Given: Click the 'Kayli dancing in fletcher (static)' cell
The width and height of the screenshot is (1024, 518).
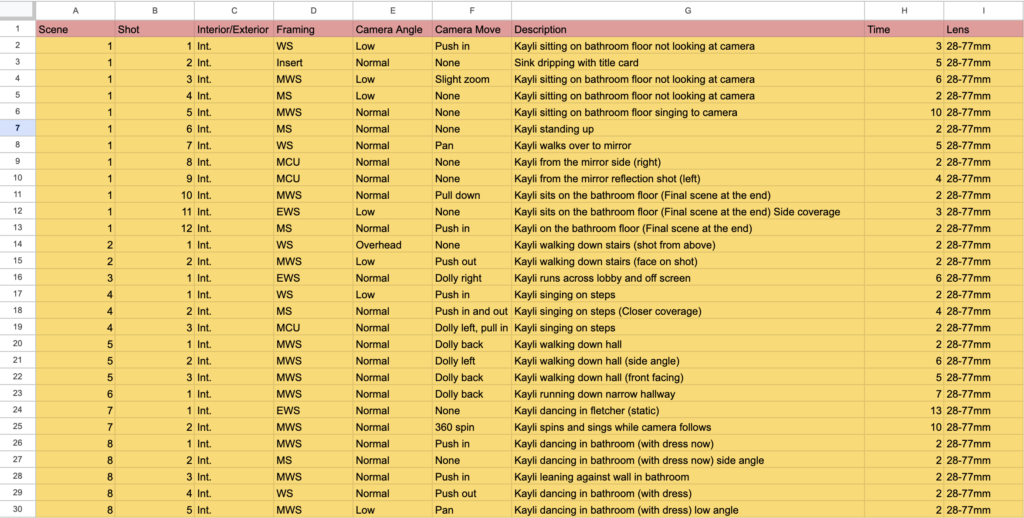Looking at the screenshot, I should (688, 410).
